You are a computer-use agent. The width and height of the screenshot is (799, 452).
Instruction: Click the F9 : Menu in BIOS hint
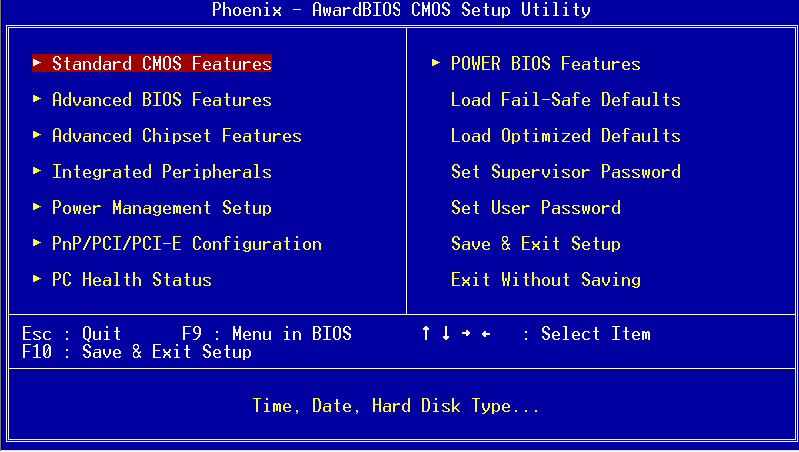[x=266, y=334]
